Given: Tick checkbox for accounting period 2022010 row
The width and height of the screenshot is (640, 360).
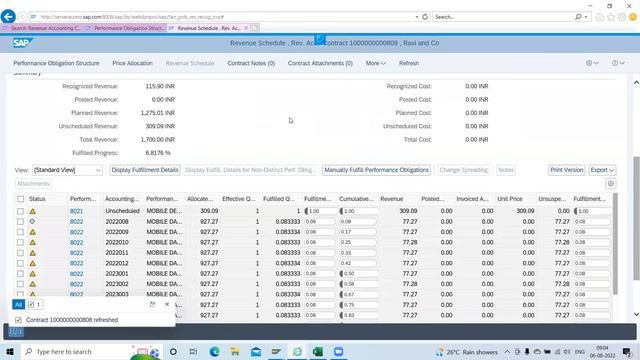Looking at the screenshot, I should coord(20,242).
